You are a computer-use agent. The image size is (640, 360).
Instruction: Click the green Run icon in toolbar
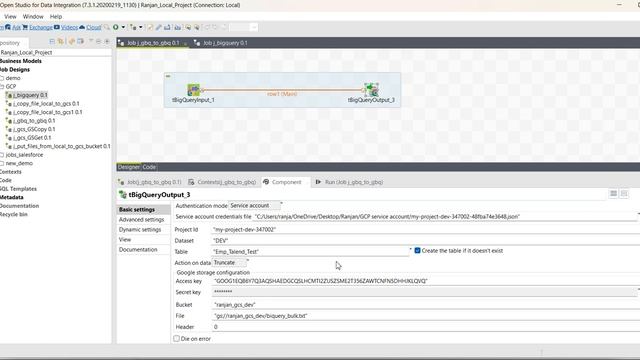[x=116, y=27]
